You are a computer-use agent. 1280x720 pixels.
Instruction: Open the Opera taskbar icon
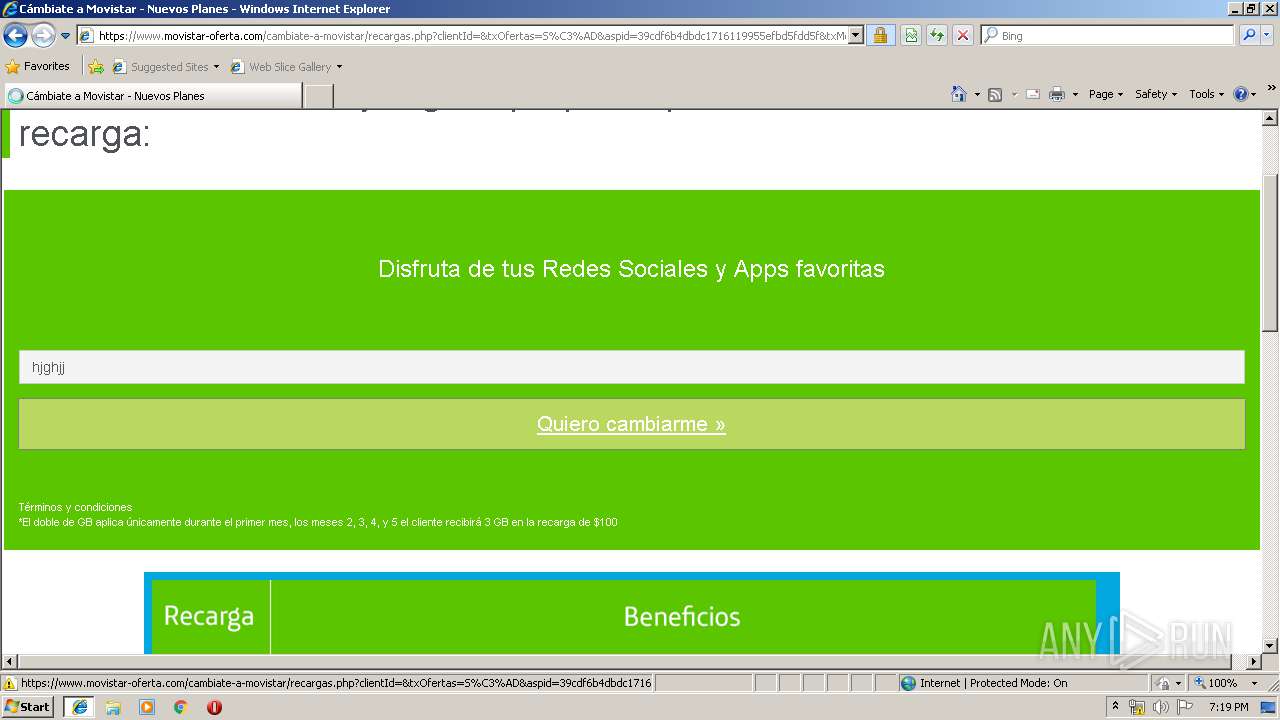214,707
